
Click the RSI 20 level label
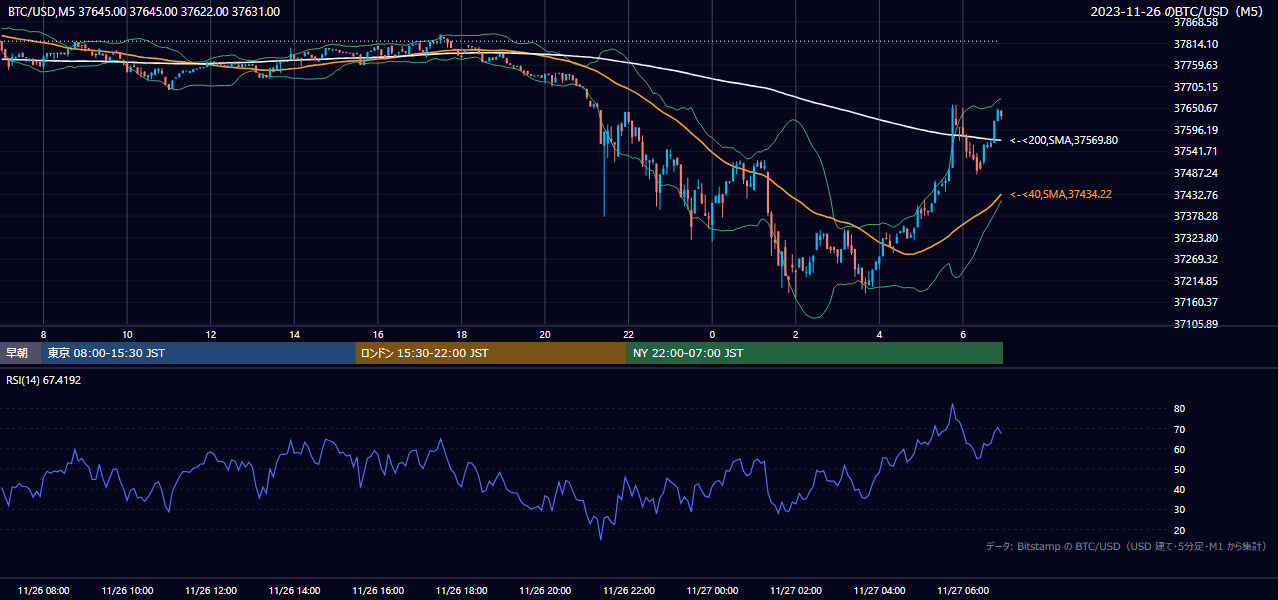1180,530
